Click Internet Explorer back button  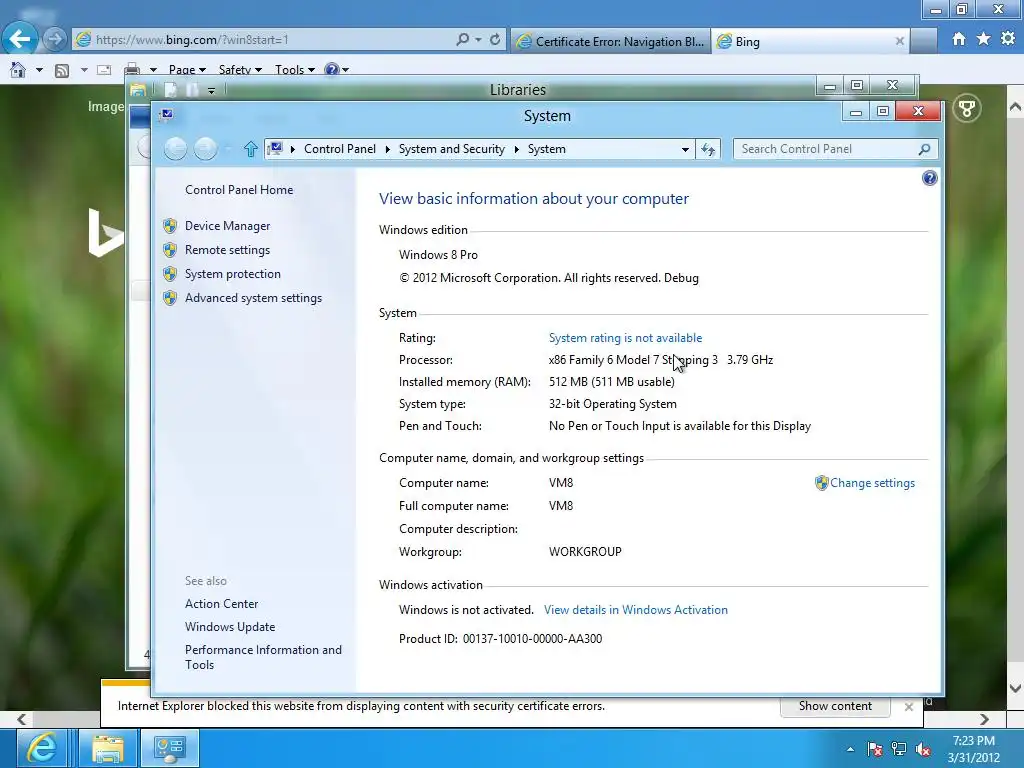click(20, 39)
